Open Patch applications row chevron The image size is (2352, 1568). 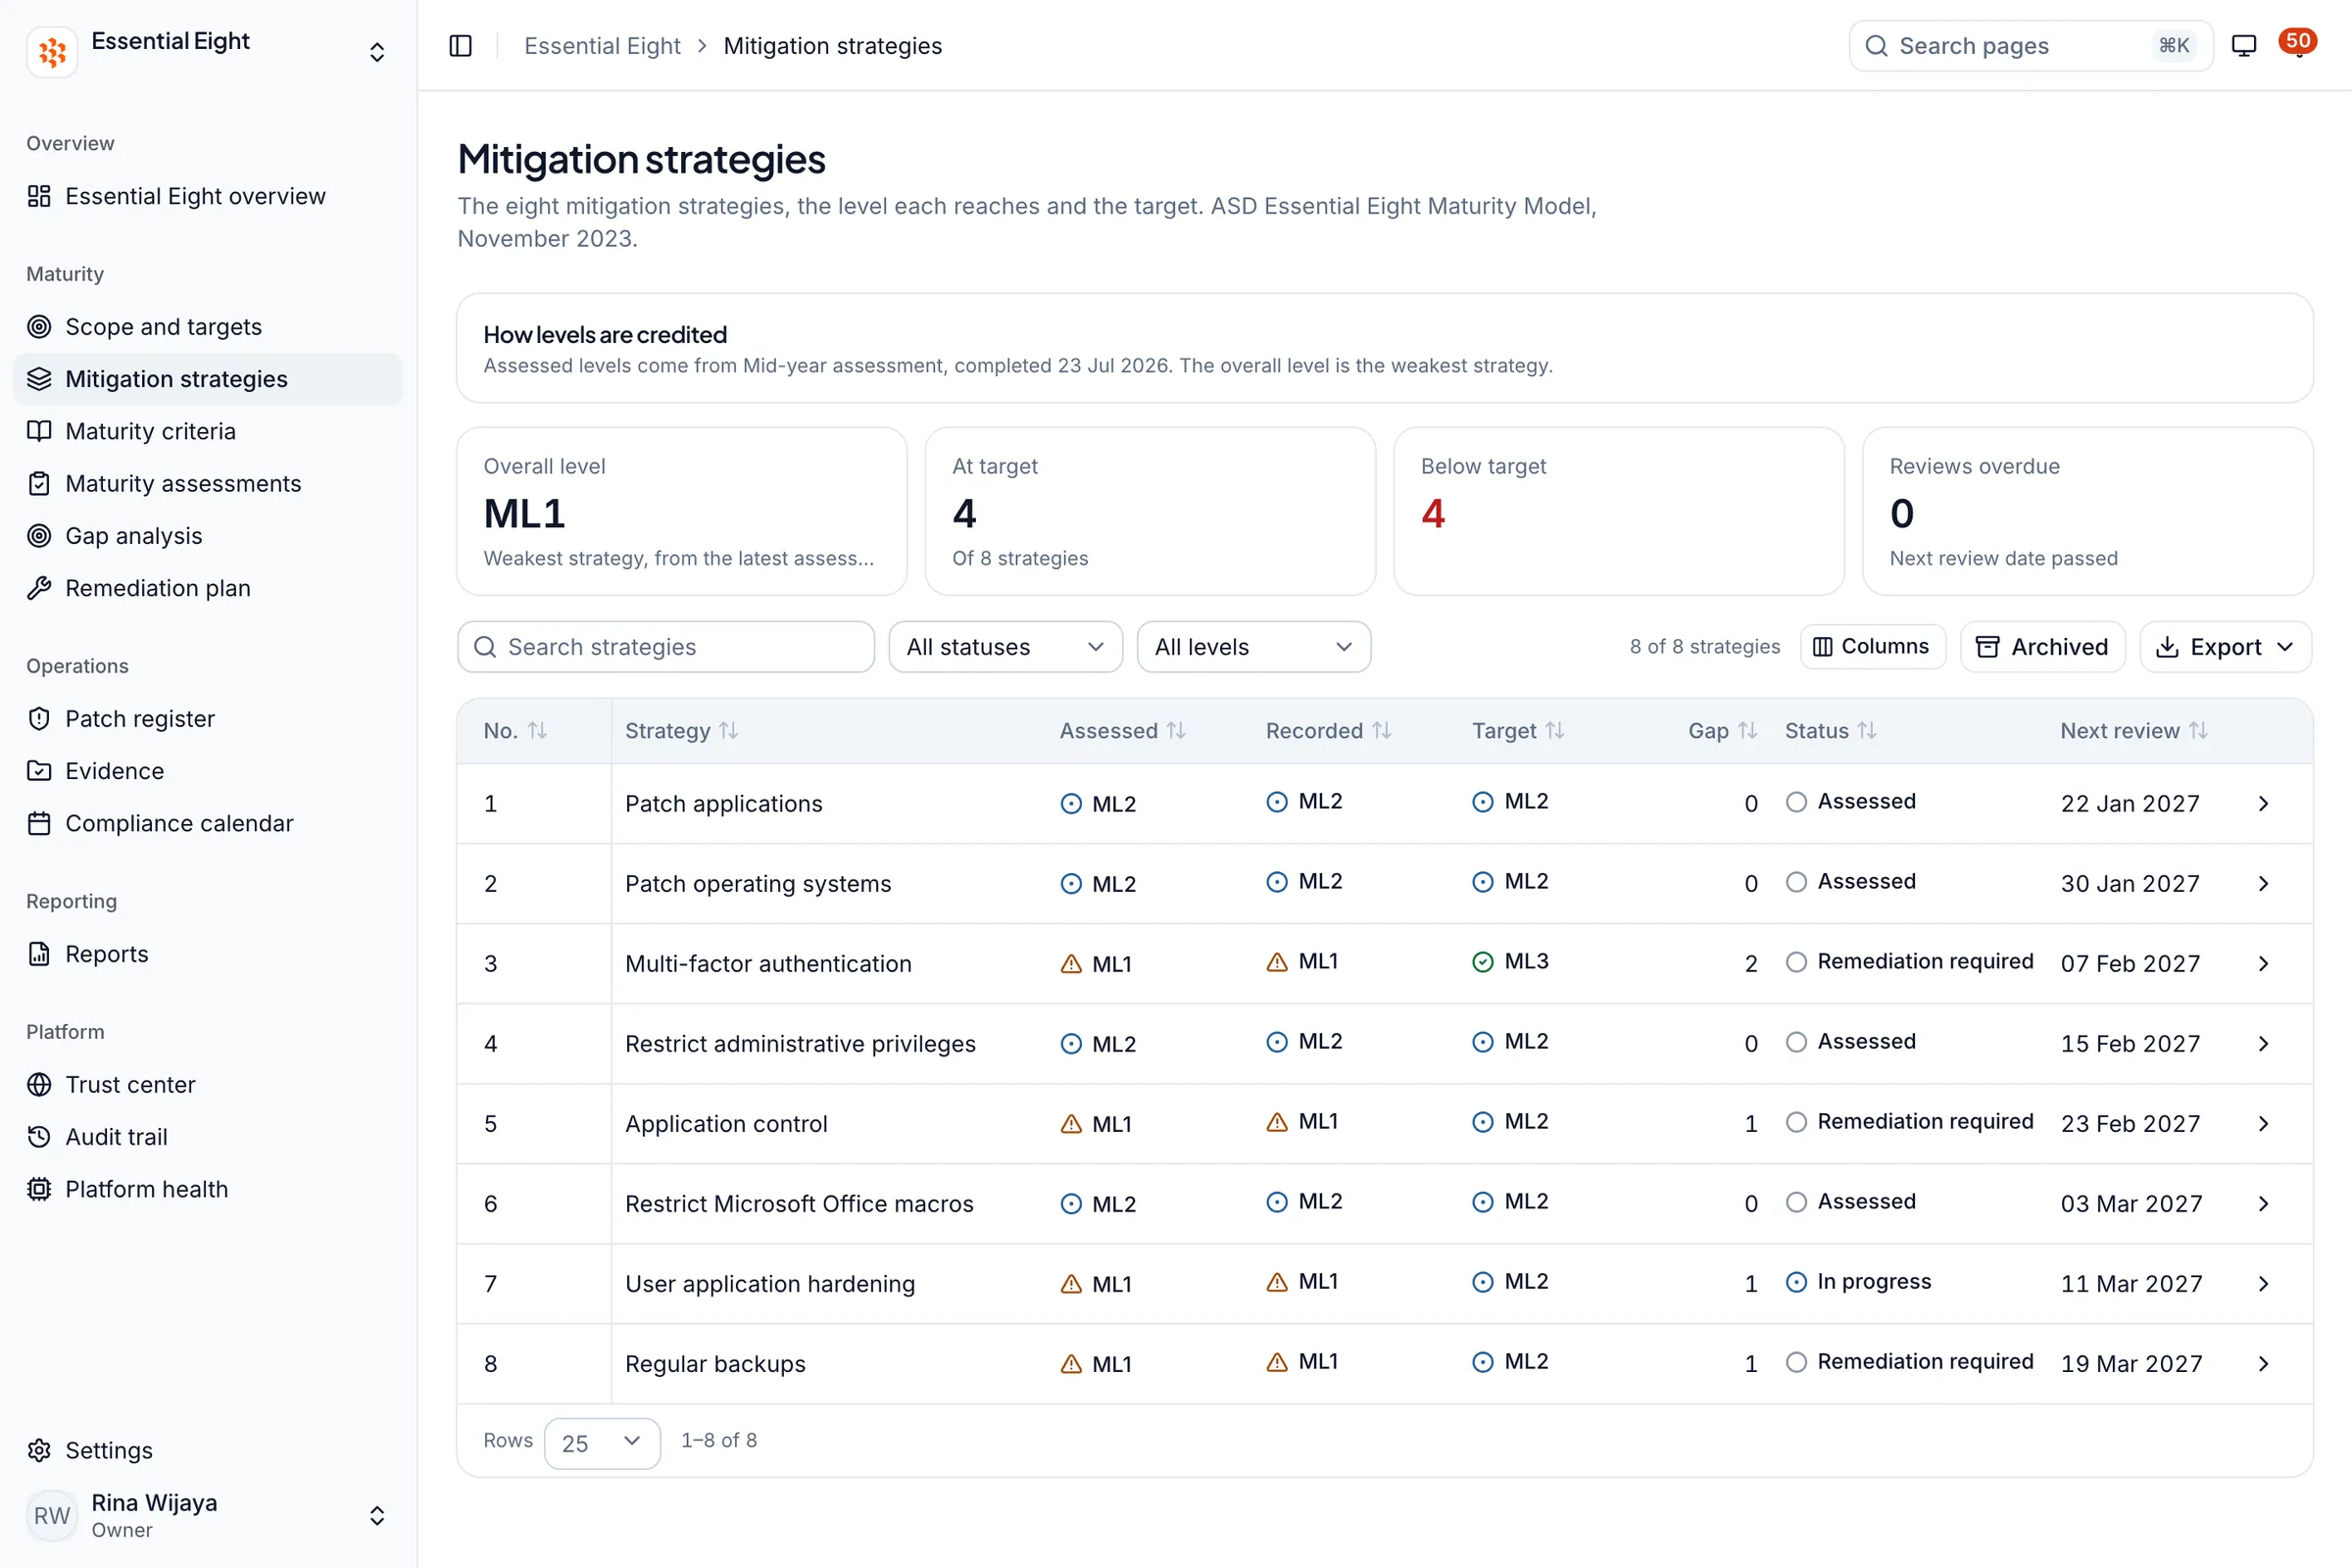point(2264,804)
